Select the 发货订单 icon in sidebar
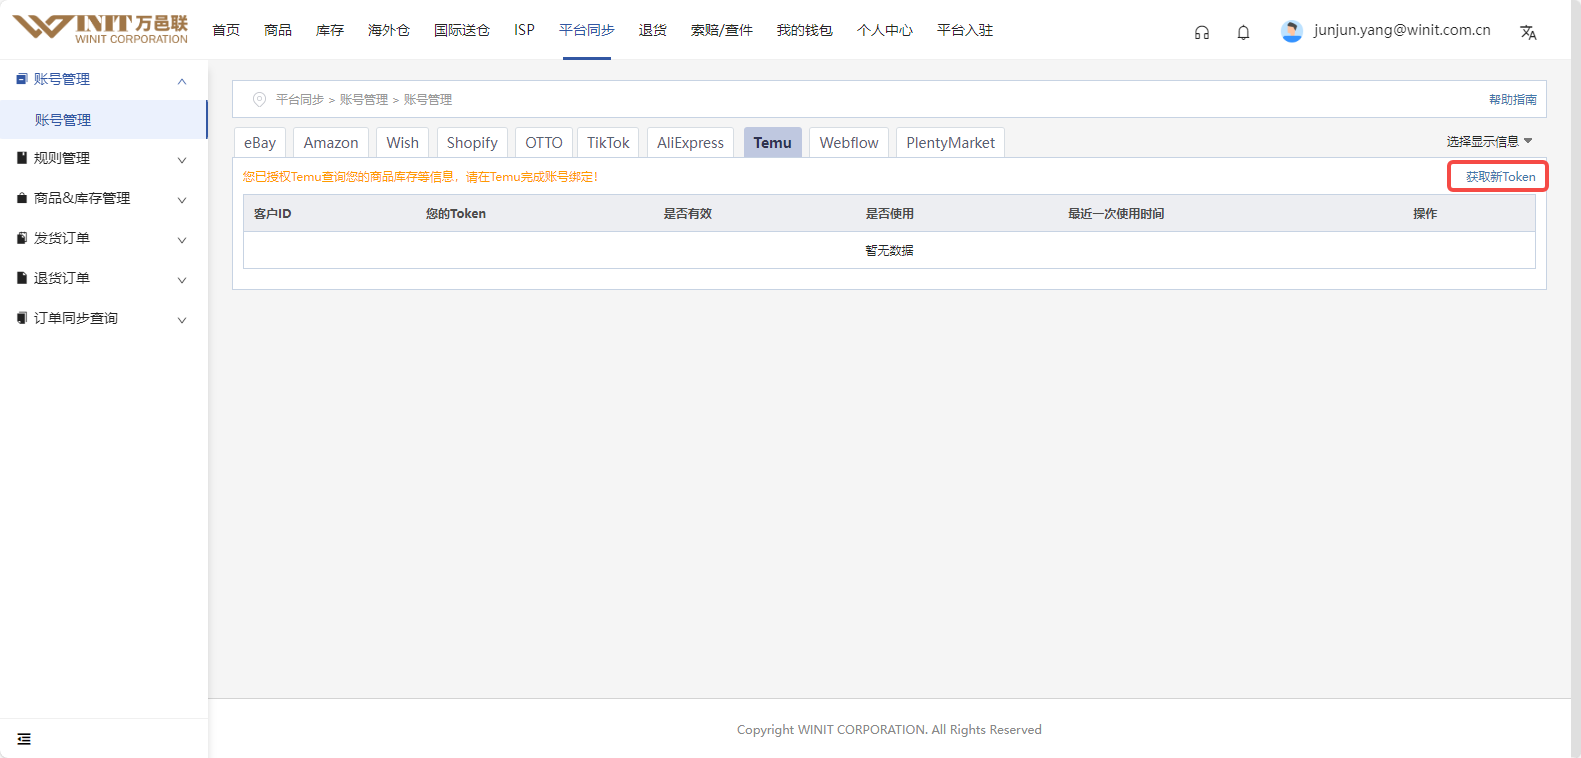The height and width of the screenshot is (758, 1581). 22,238
